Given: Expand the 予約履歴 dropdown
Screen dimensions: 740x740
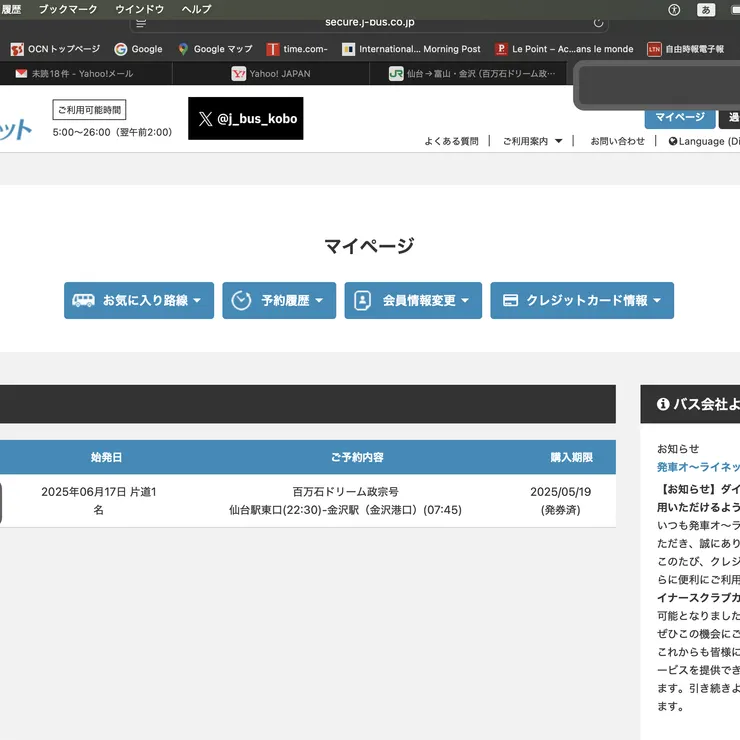Looking at the screenshot, I should click(279, 300).
